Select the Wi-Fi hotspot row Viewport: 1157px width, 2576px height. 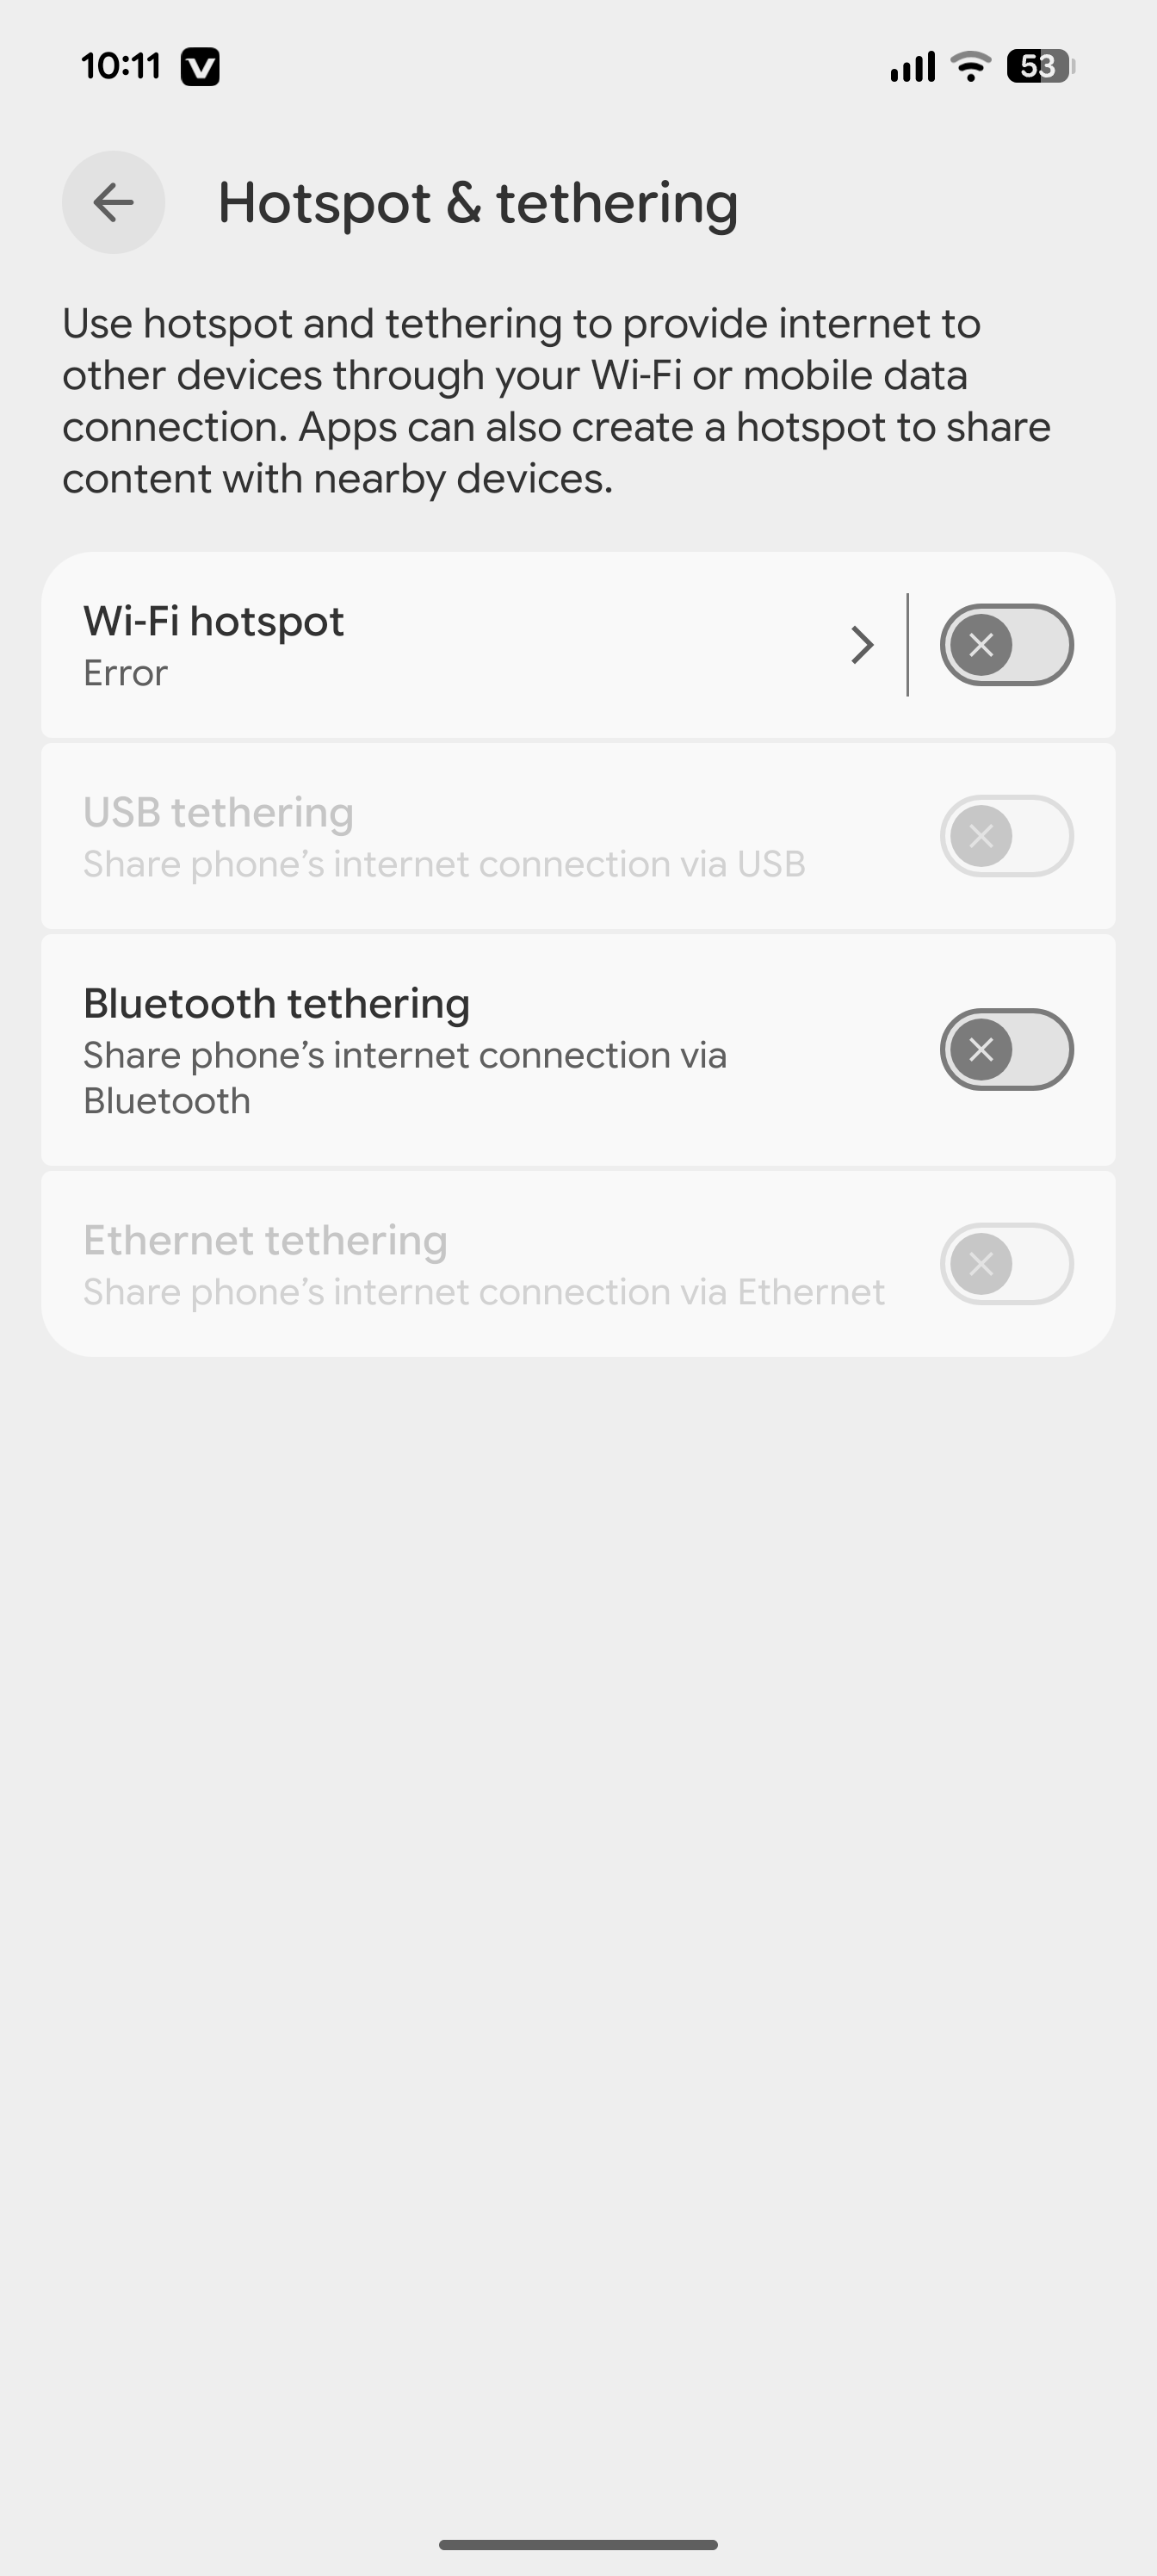click(578, 645)
